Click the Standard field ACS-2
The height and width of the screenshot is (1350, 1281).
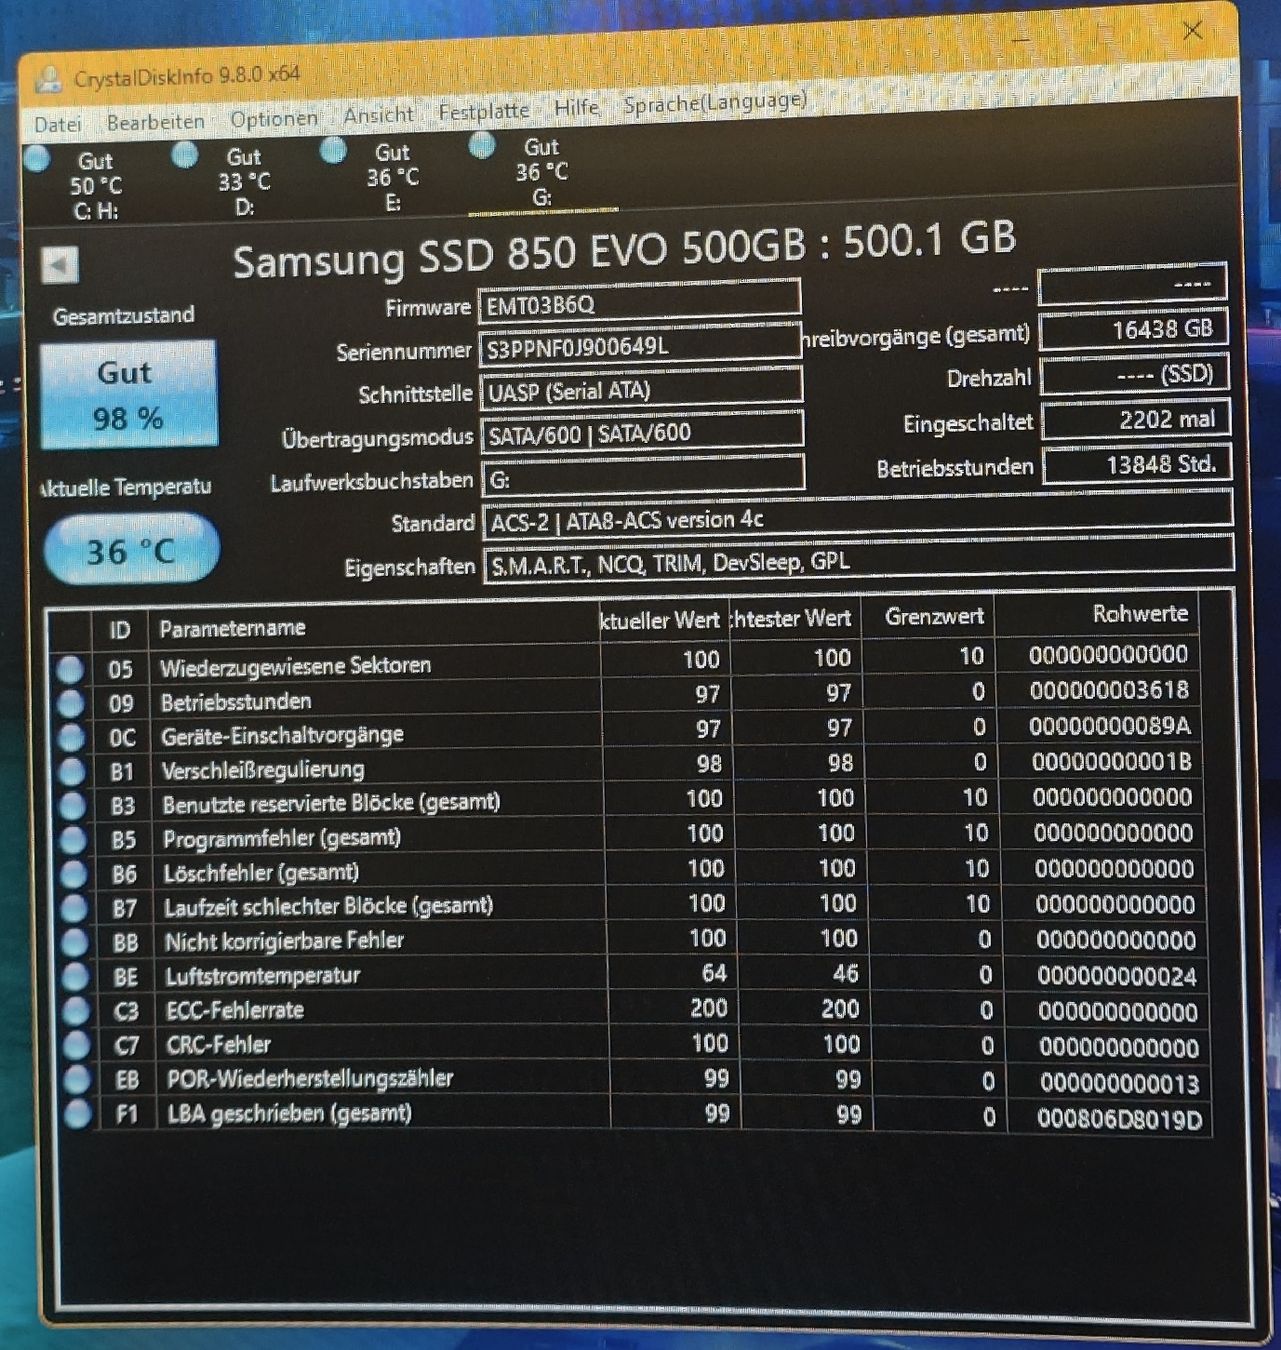[857, 517]
